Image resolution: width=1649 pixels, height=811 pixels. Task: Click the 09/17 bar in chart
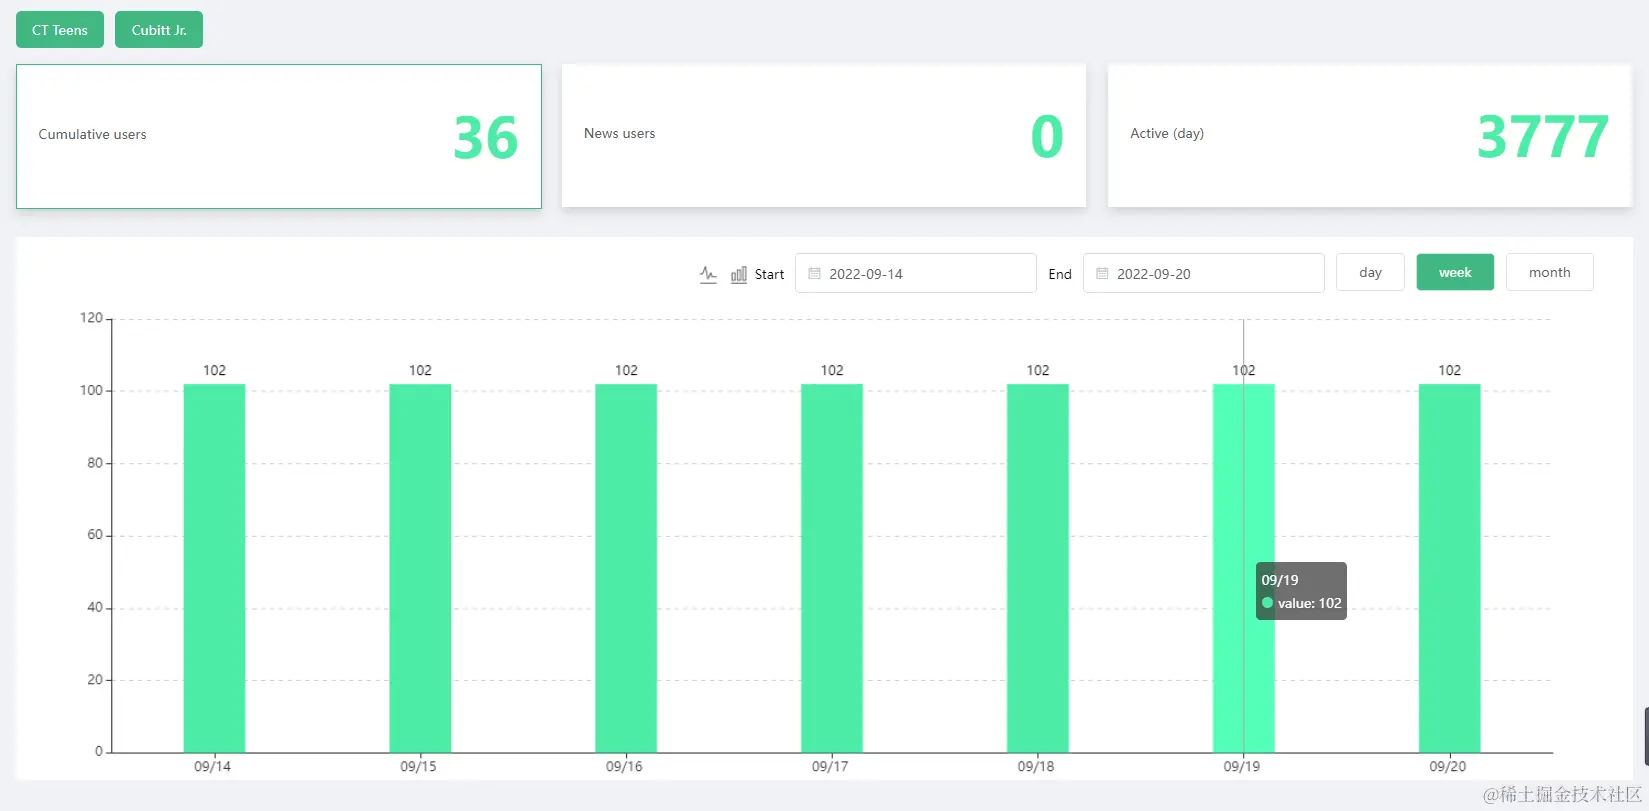pyautogui.click(x=832, y=568)
